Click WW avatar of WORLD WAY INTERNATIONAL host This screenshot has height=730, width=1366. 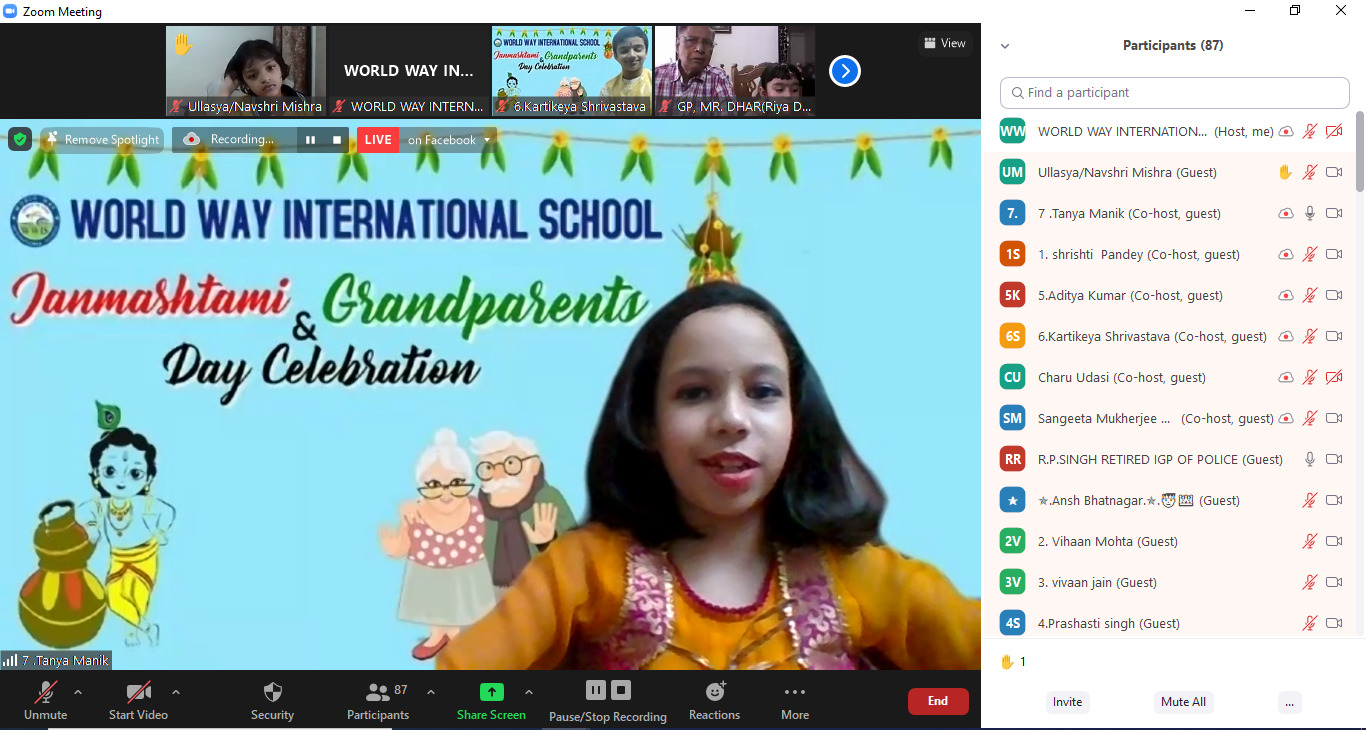click(x=1013, y=131)
